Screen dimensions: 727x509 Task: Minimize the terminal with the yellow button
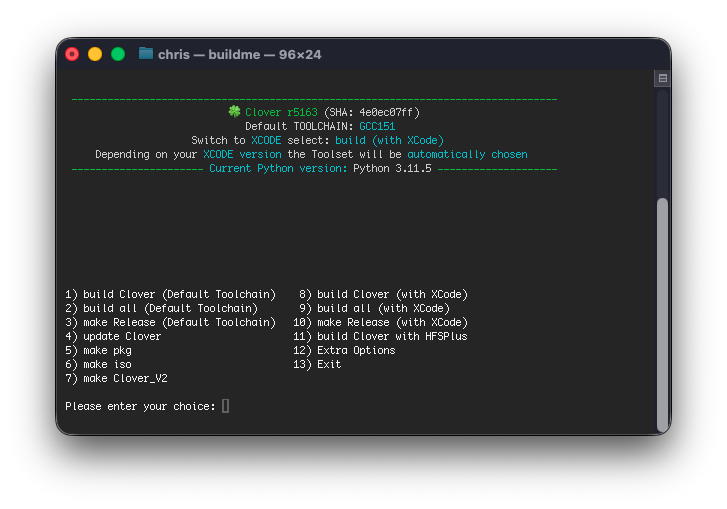pos(95,54)
